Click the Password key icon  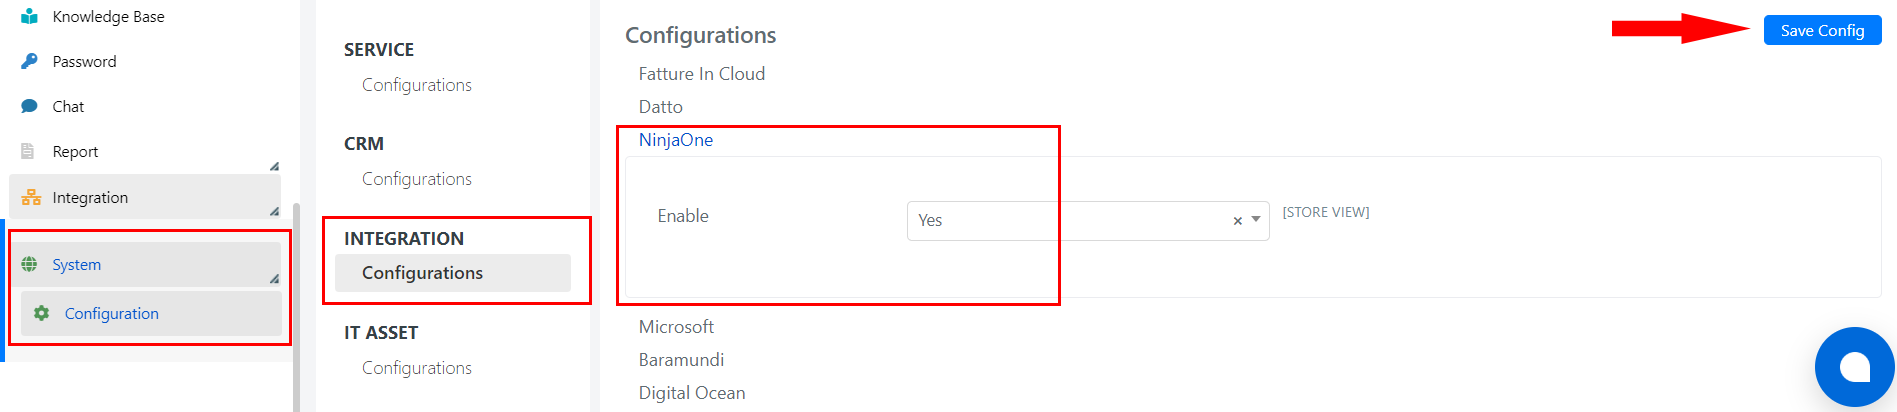(x=29, y=61)
